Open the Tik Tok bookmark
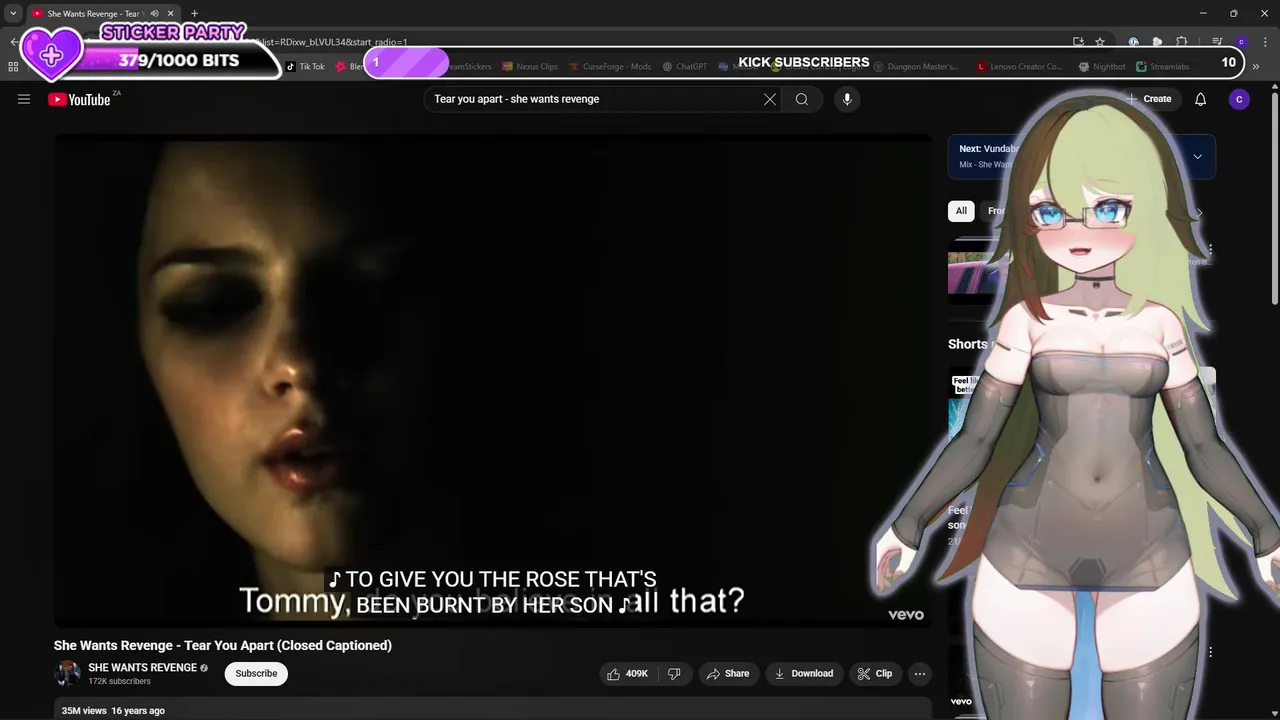 305,67
